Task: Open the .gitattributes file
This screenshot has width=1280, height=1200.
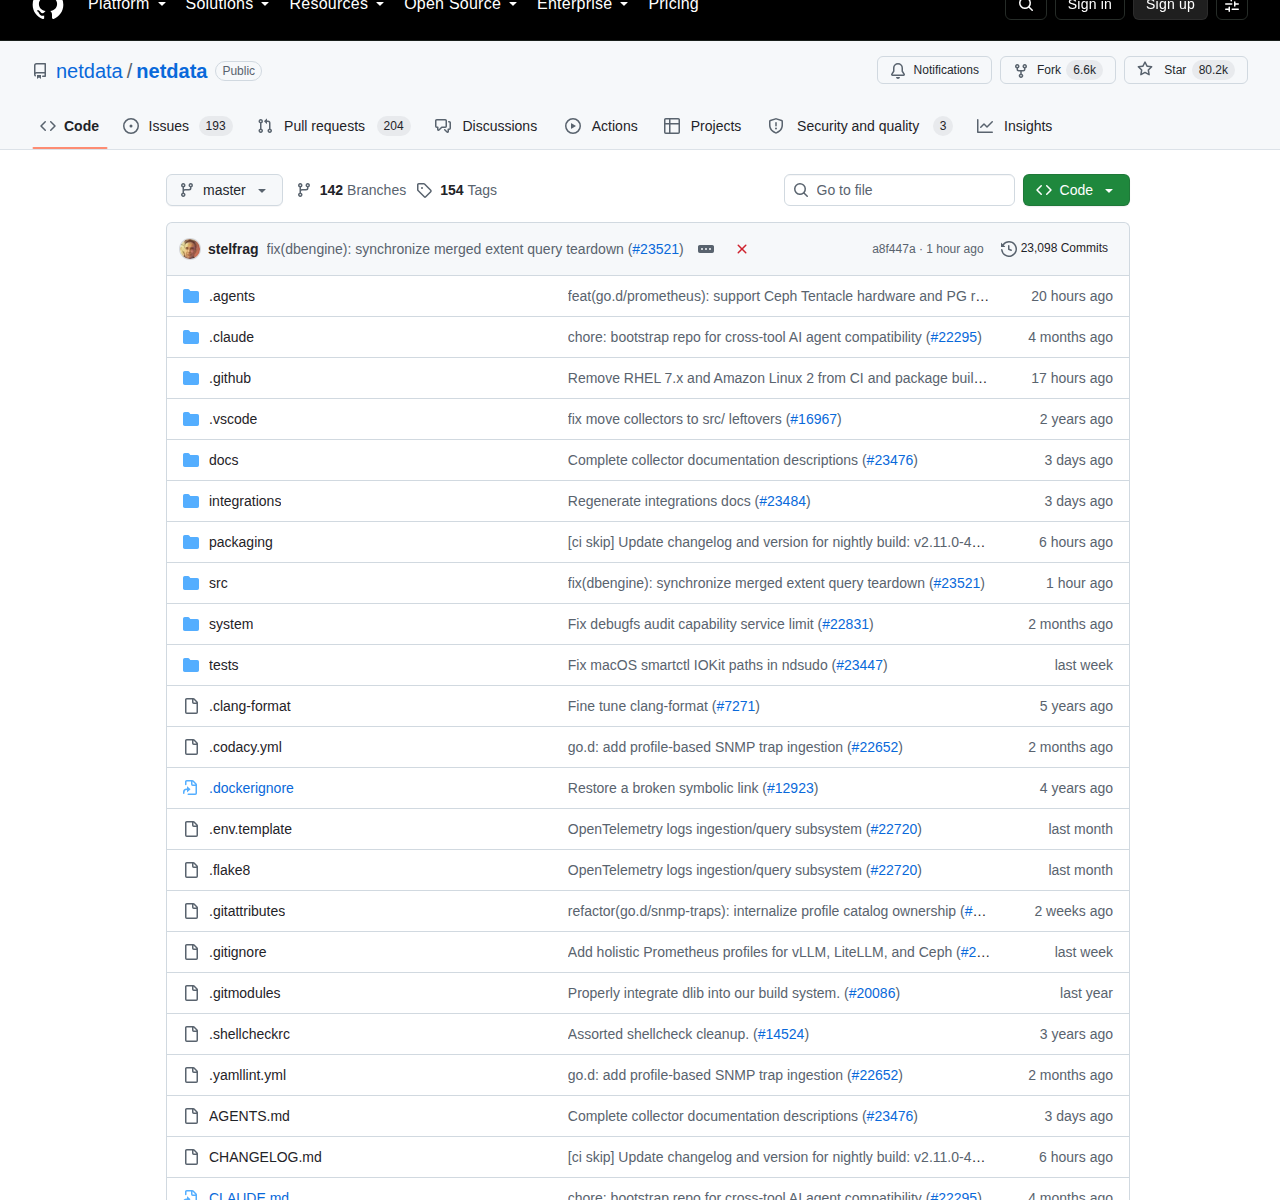Action: [247, 911]
